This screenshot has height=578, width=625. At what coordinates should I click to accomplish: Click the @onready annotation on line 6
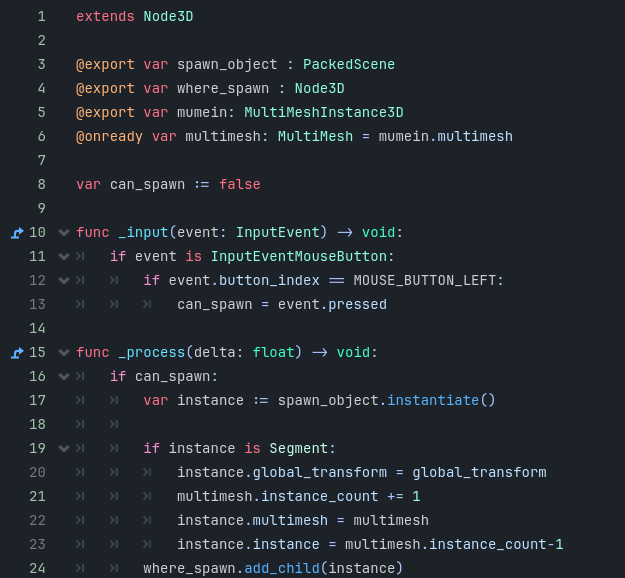(x=109, y=137)
